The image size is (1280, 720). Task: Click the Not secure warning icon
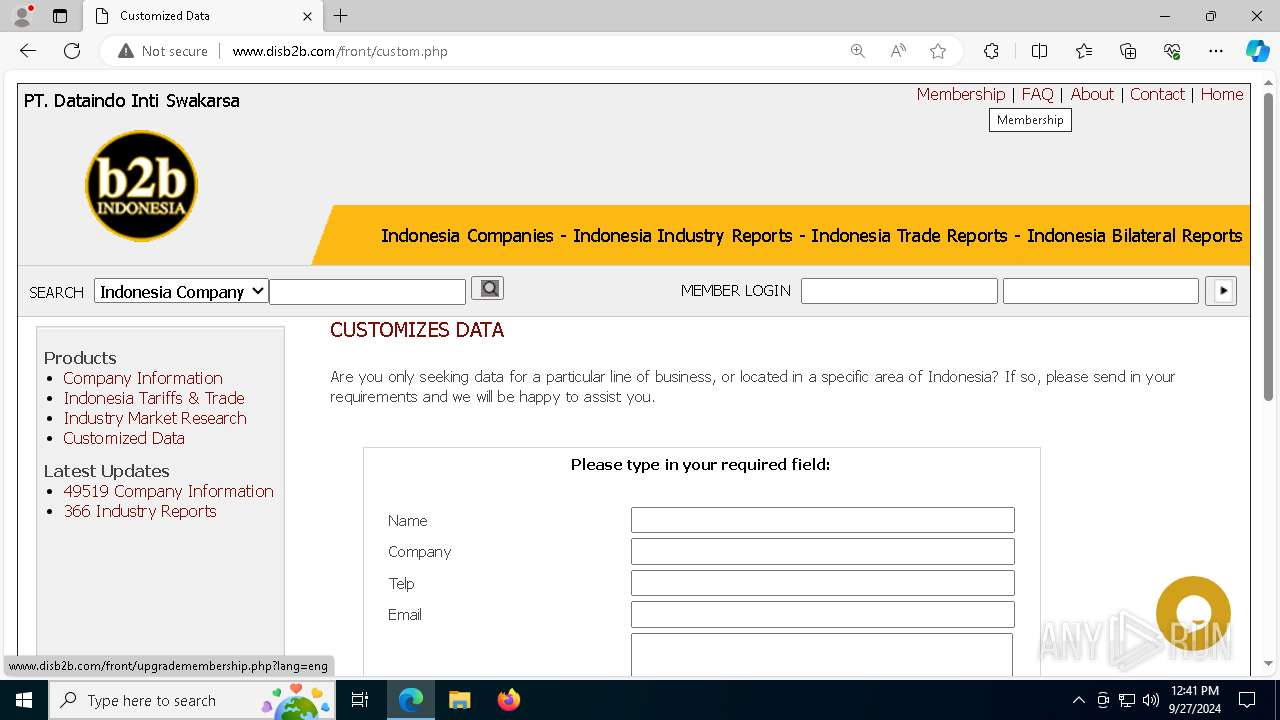click(126, 51)
